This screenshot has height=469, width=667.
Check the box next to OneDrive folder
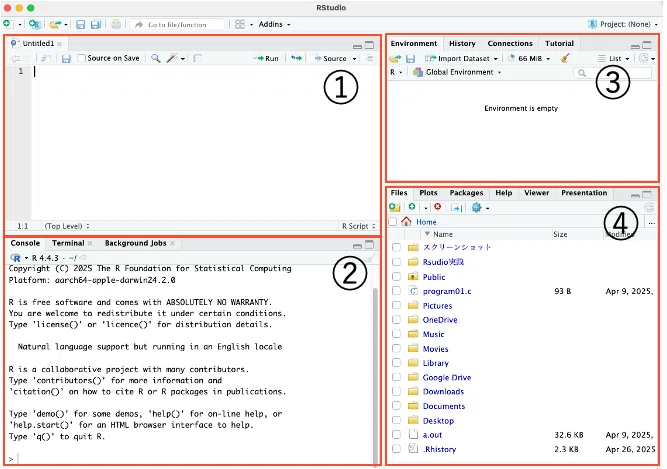396,320
